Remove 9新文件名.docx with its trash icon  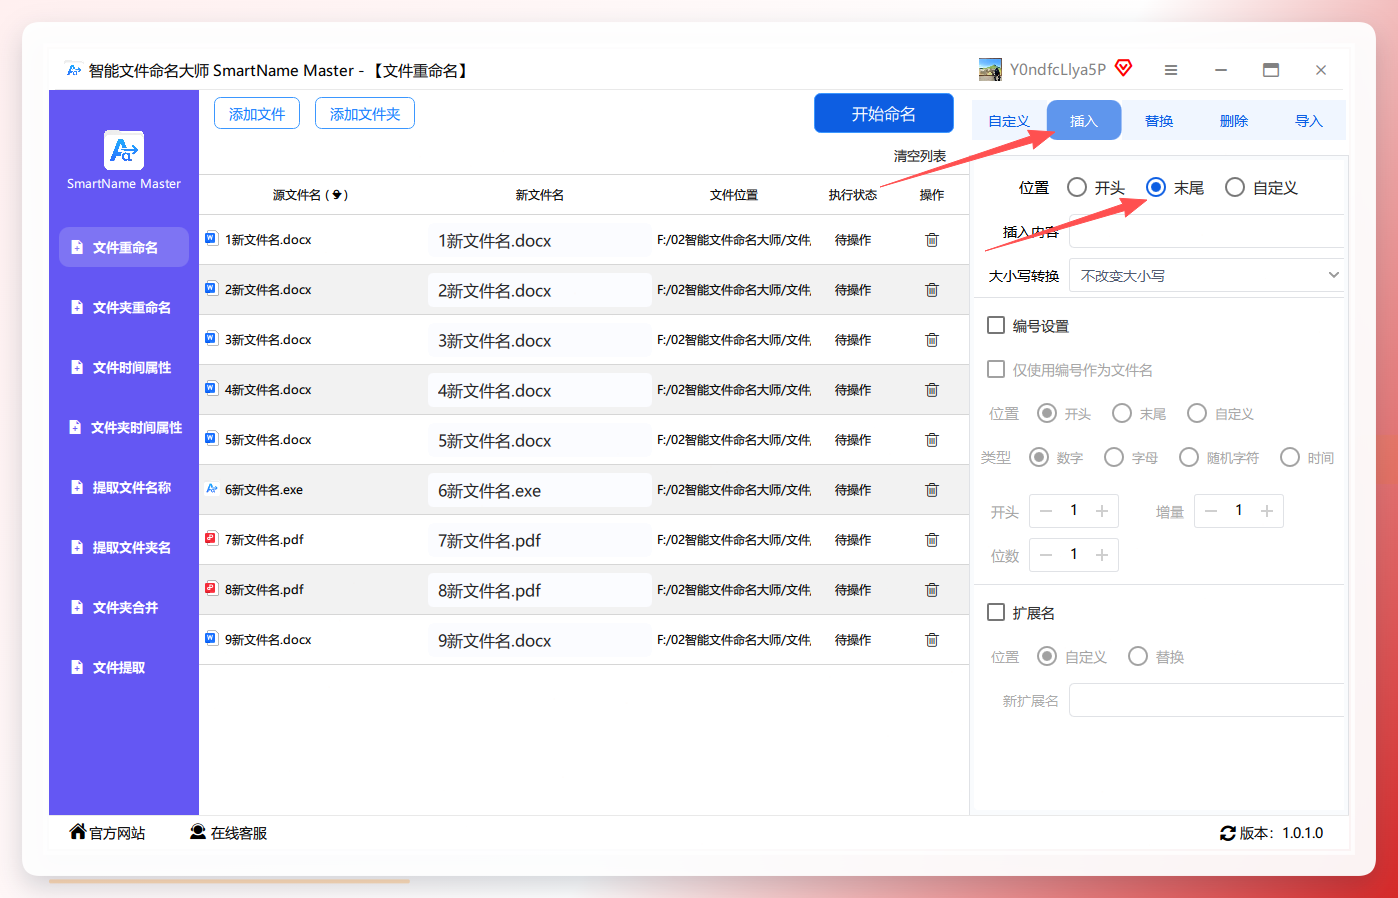point(932,640)
